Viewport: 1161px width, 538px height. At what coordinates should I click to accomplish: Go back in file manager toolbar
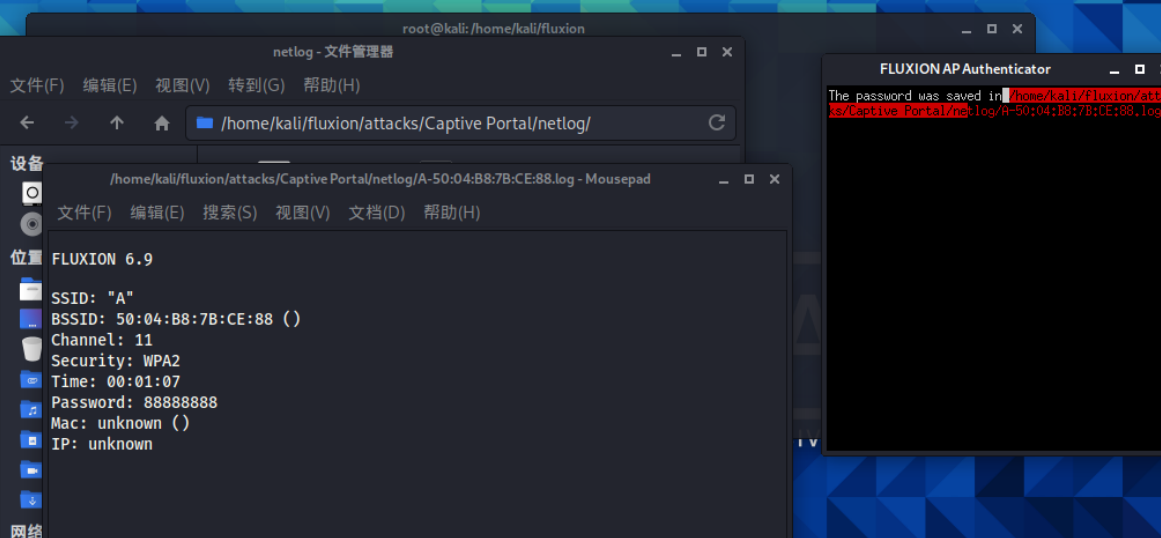pos(27,123)
